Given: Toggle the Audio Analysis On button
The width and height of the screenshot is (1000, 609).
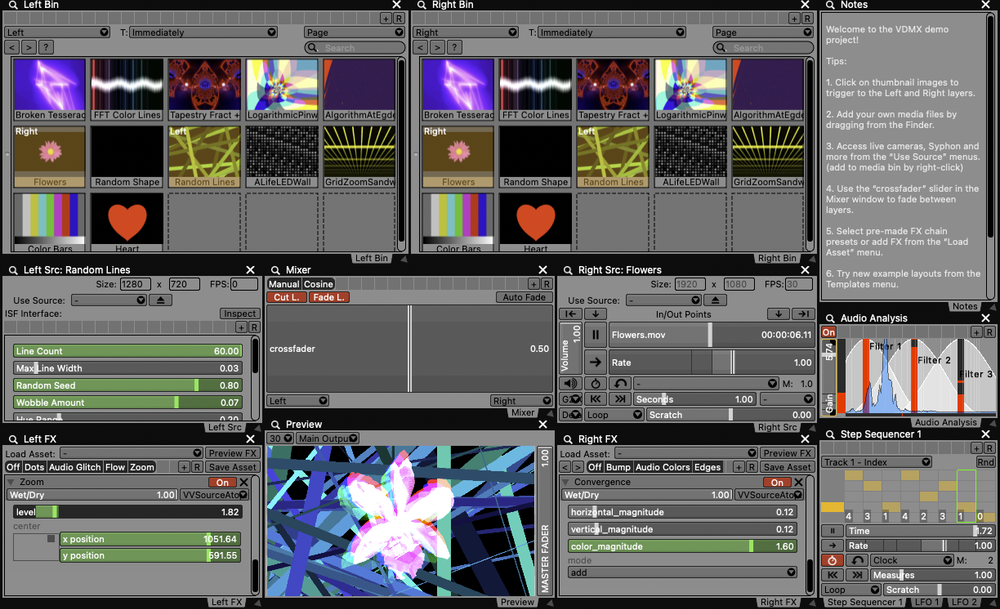Looking at the screenshot, I should pyautogui.click(x=828, y=332).
